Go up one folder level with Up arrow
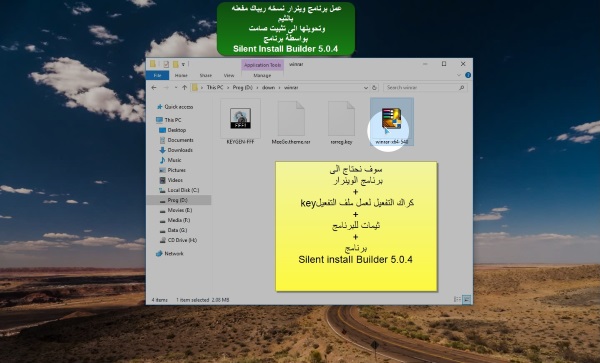600x363 pixels. pyautogui.click(x=184, y=88)
